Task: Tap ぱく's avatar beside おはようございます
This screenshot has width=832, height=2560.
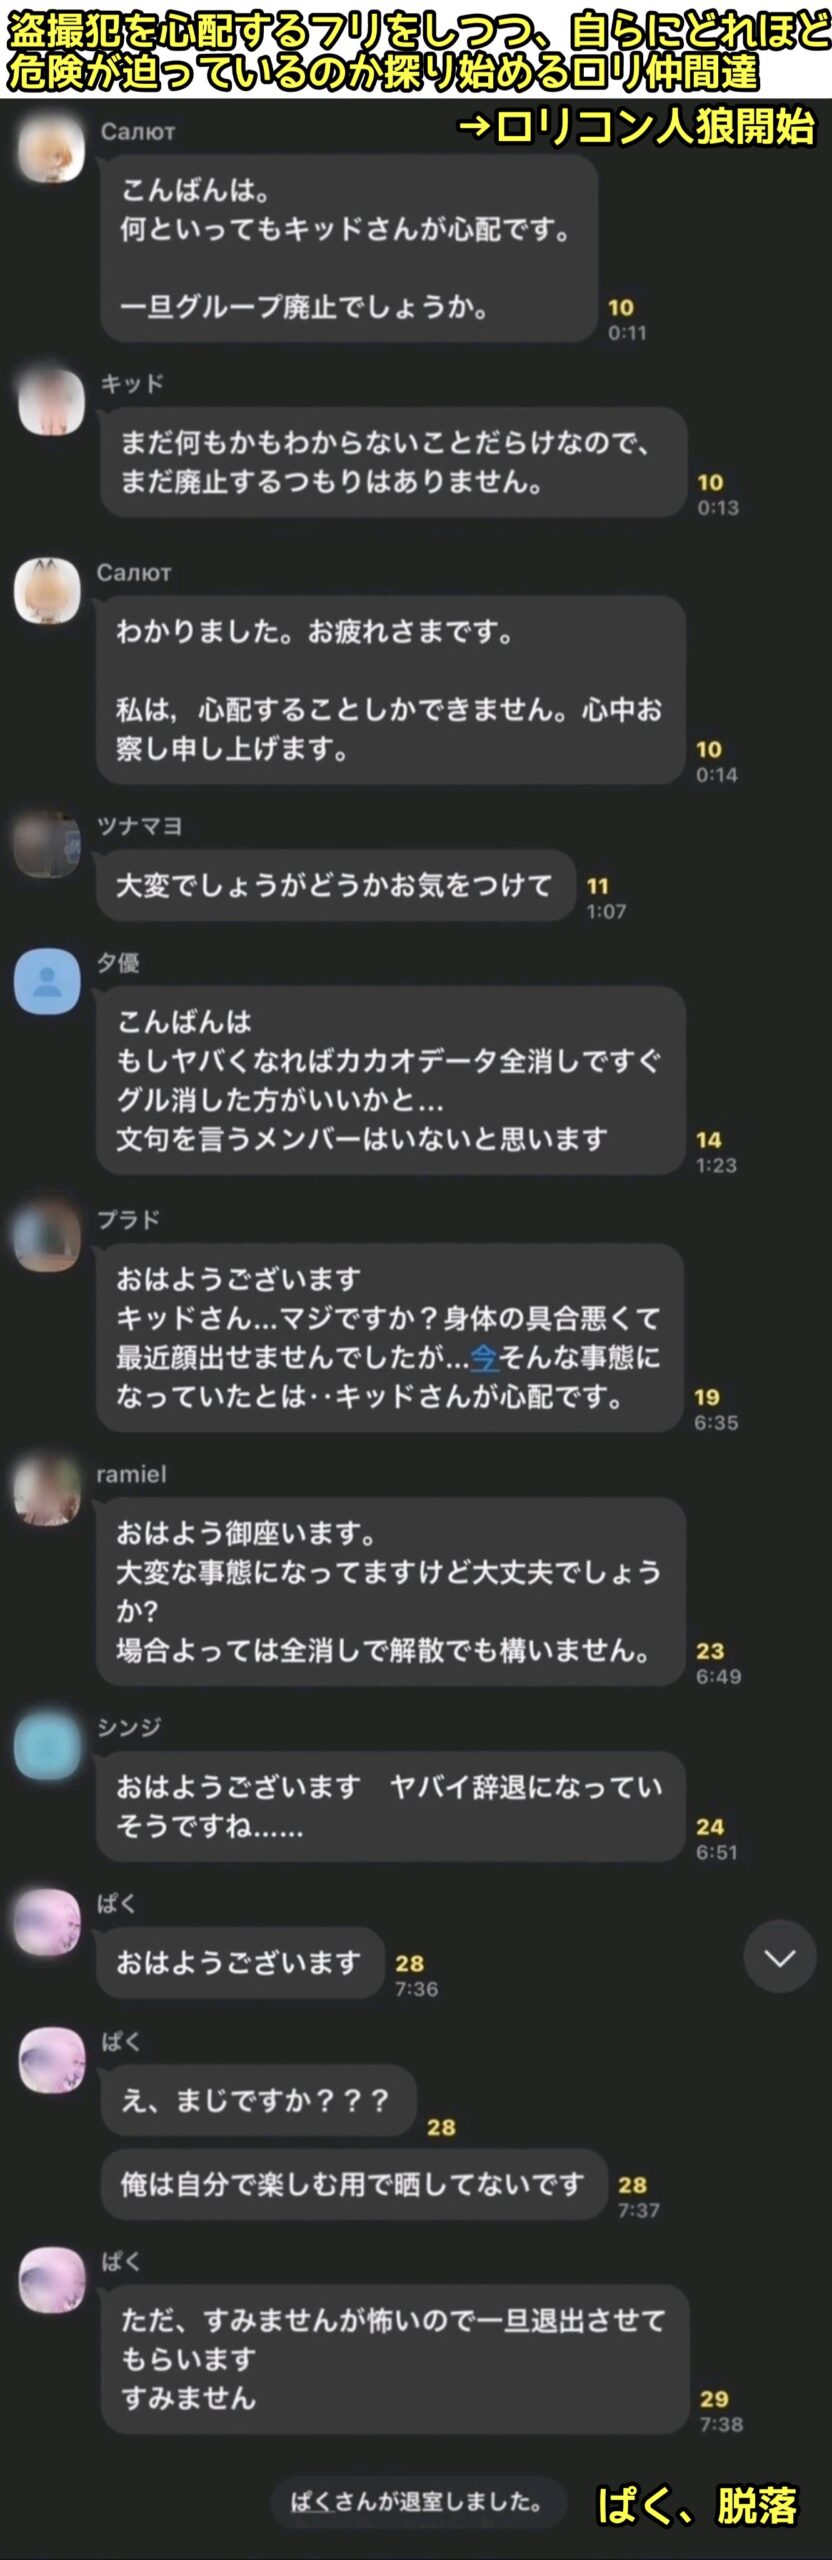Action: point(47,1922)
